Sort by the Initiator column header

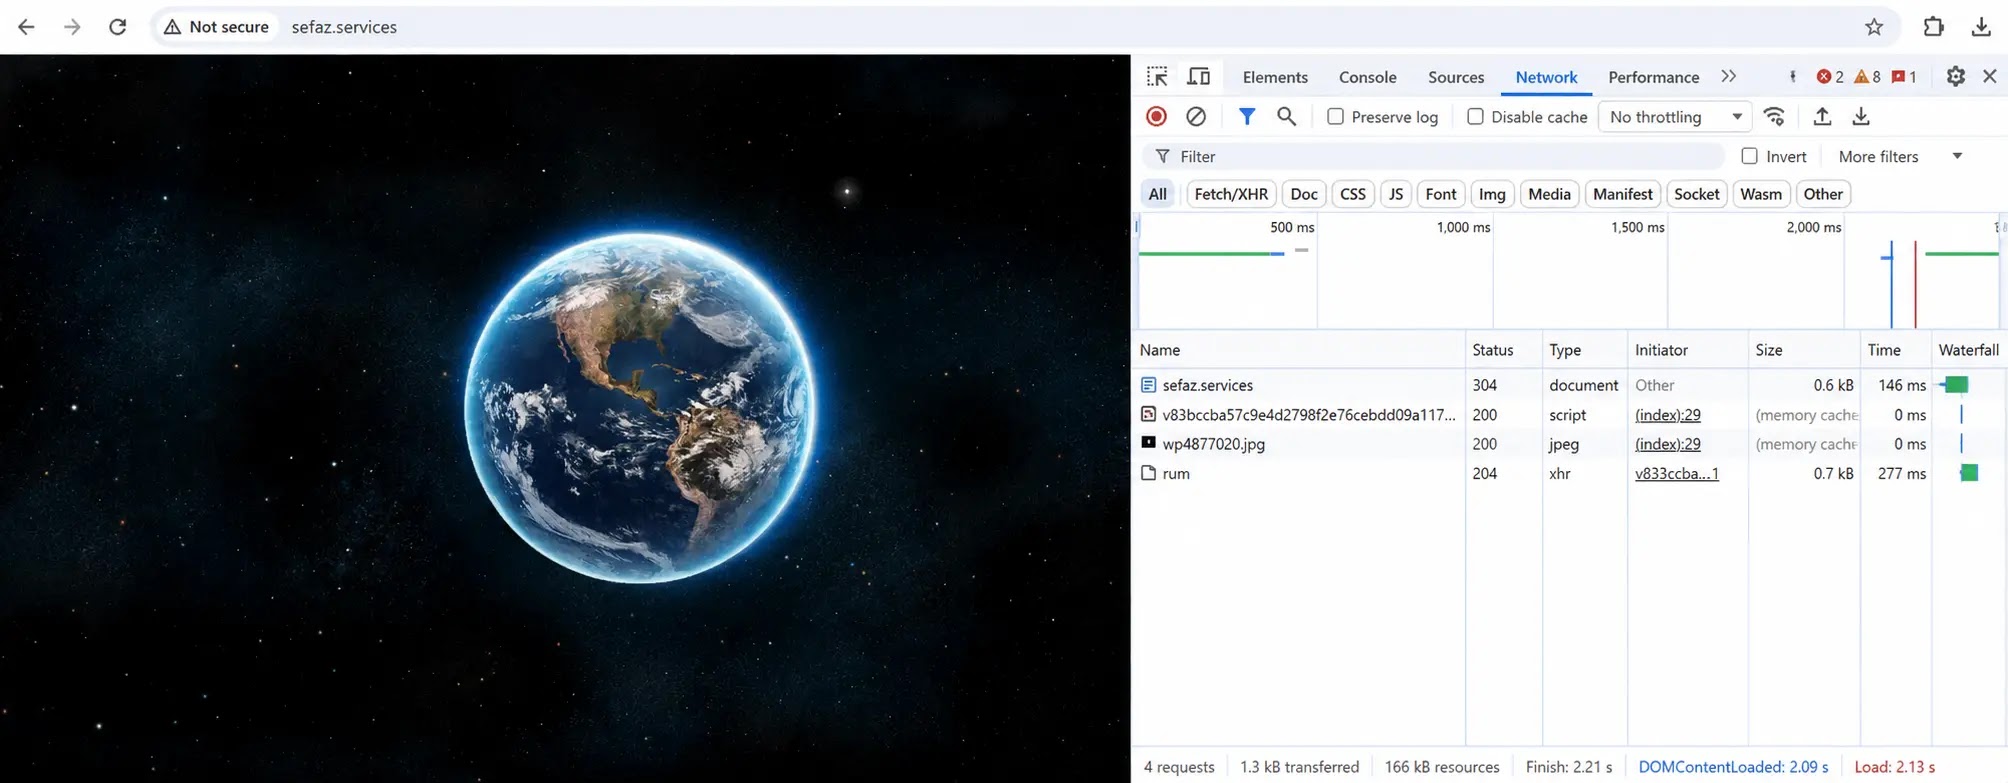[x=1661, y=350]
